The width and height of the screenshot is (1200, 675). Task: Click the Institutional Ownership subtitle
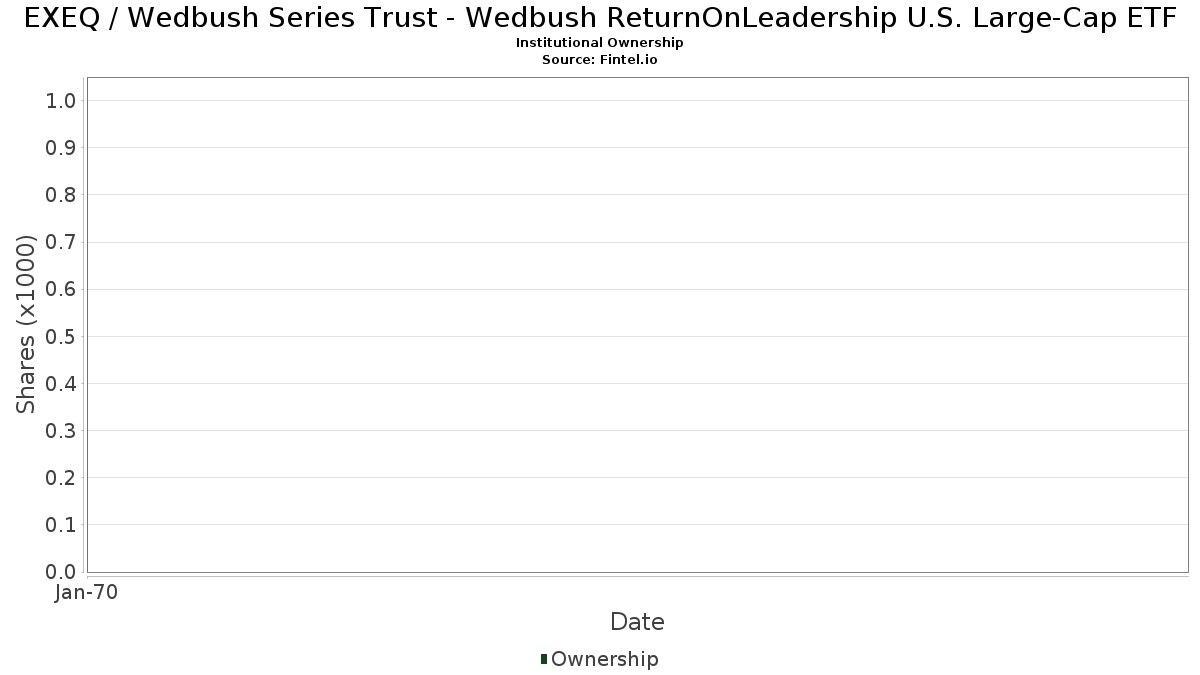(600, 43)
